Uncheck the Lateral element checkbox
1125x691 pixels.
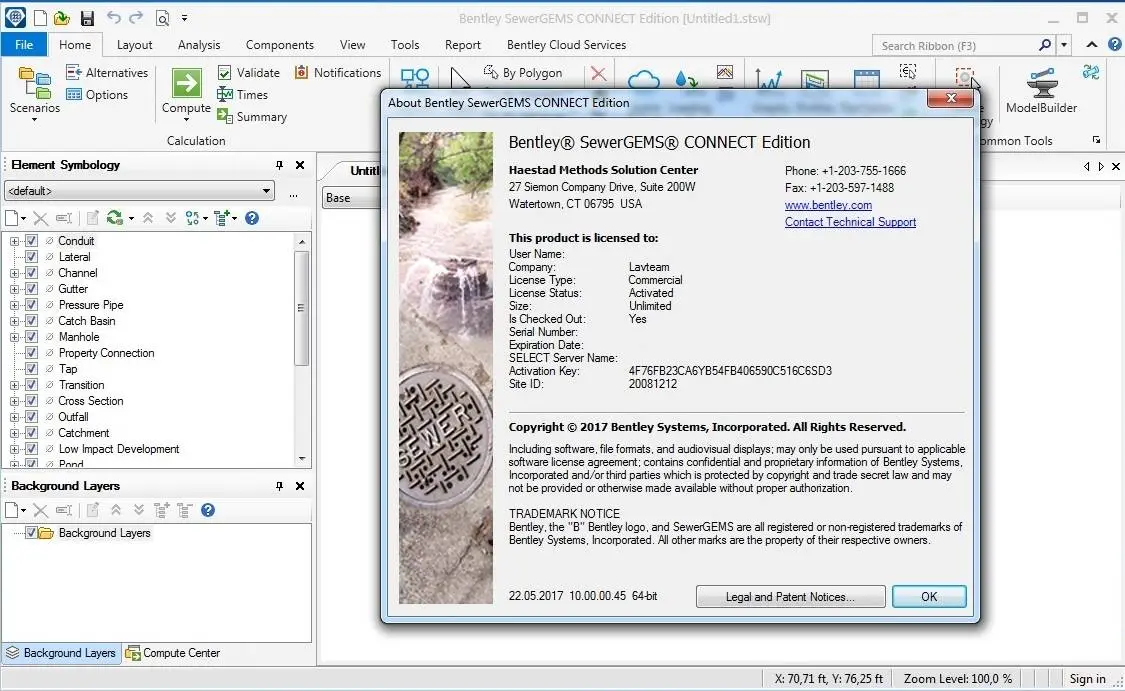31,257
